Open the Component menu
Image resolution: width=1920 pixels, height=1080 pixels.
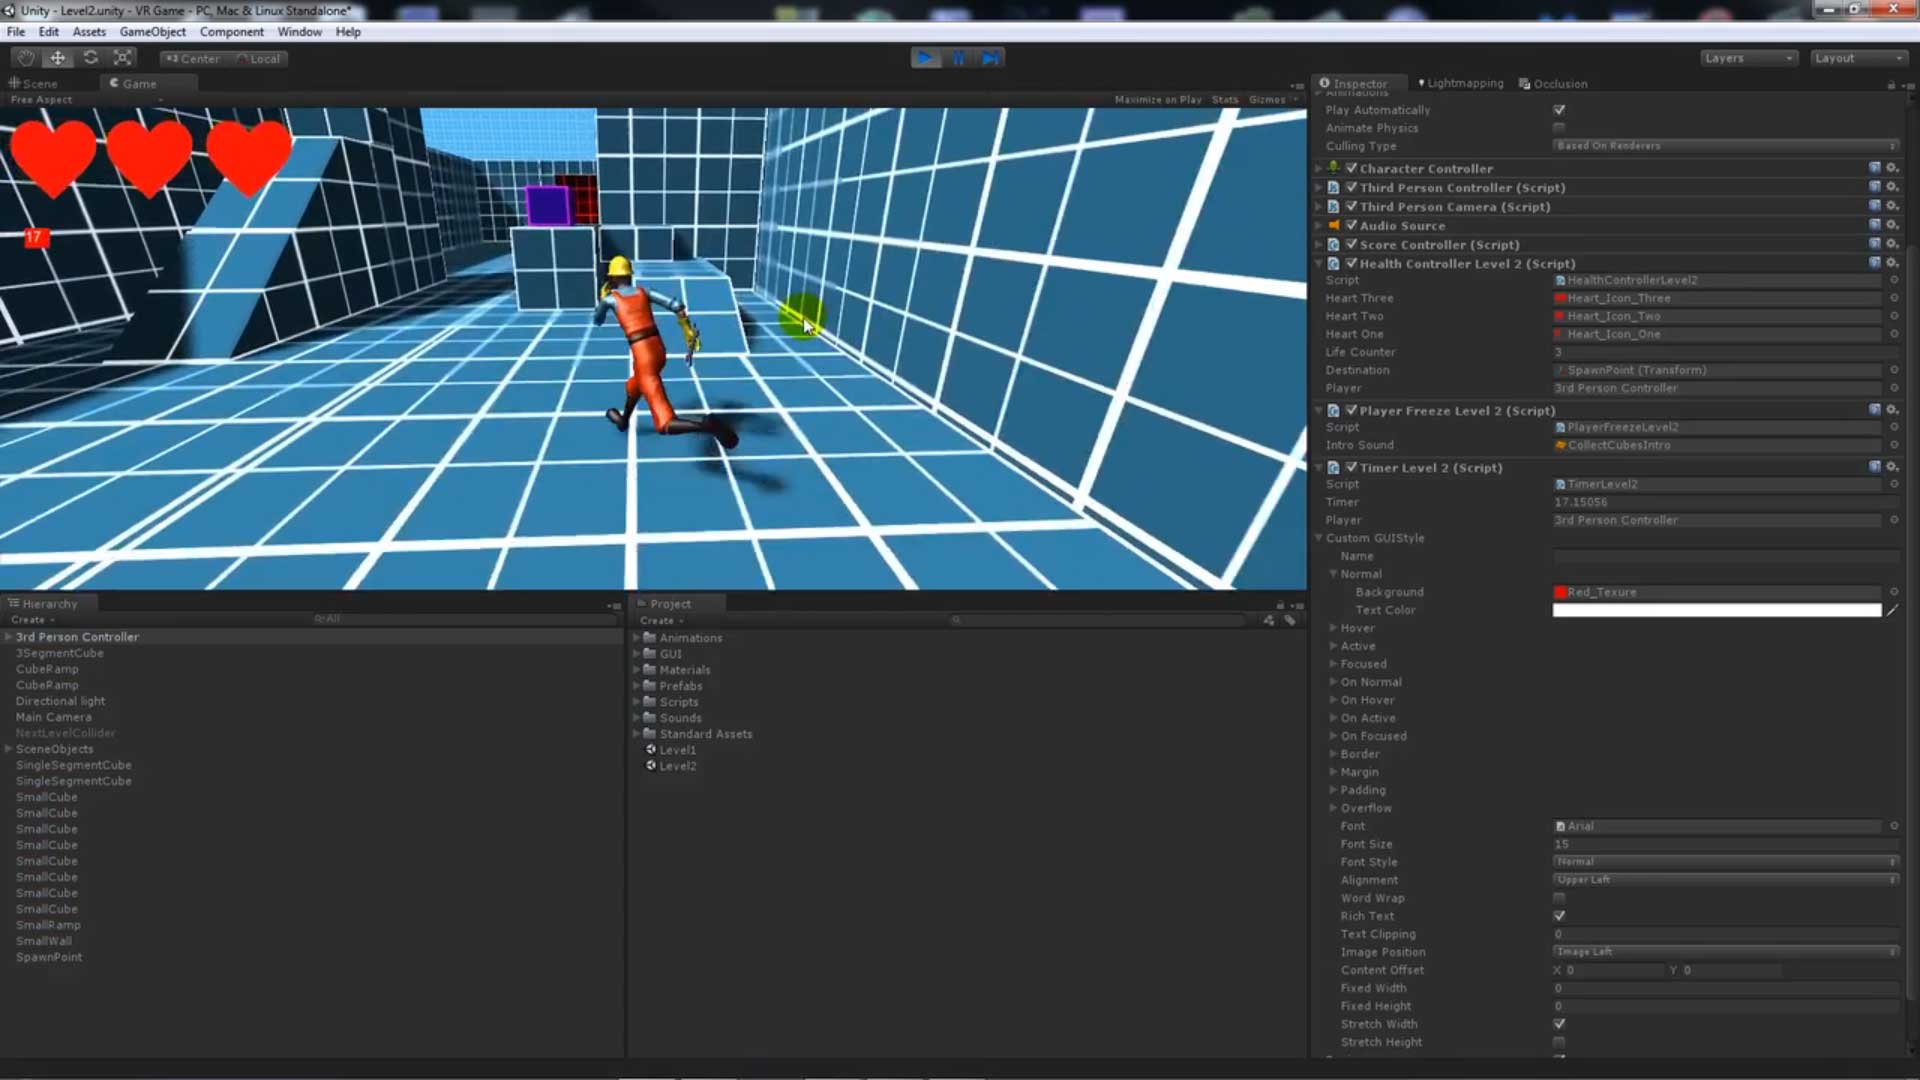231,32
